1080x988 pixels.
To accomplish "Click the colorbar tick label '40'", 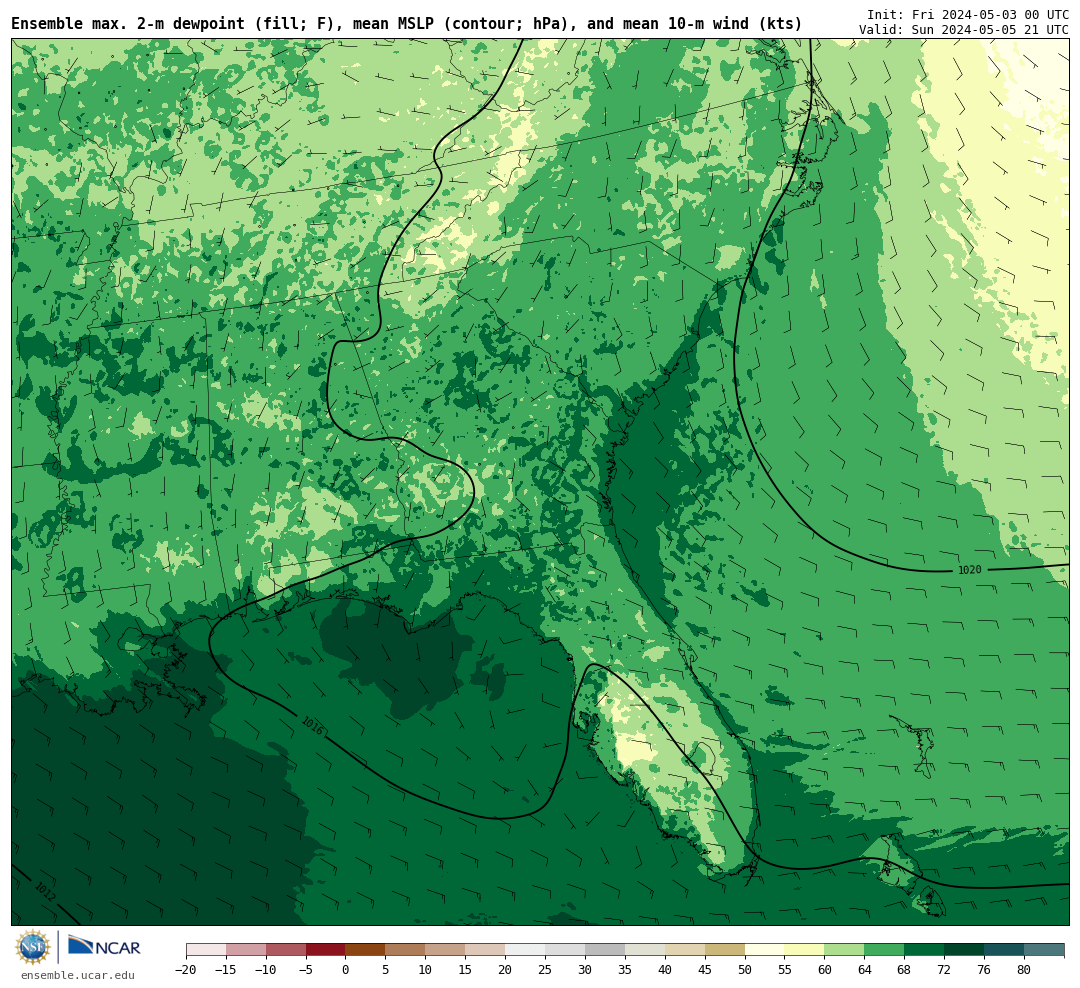I will 665,970.
